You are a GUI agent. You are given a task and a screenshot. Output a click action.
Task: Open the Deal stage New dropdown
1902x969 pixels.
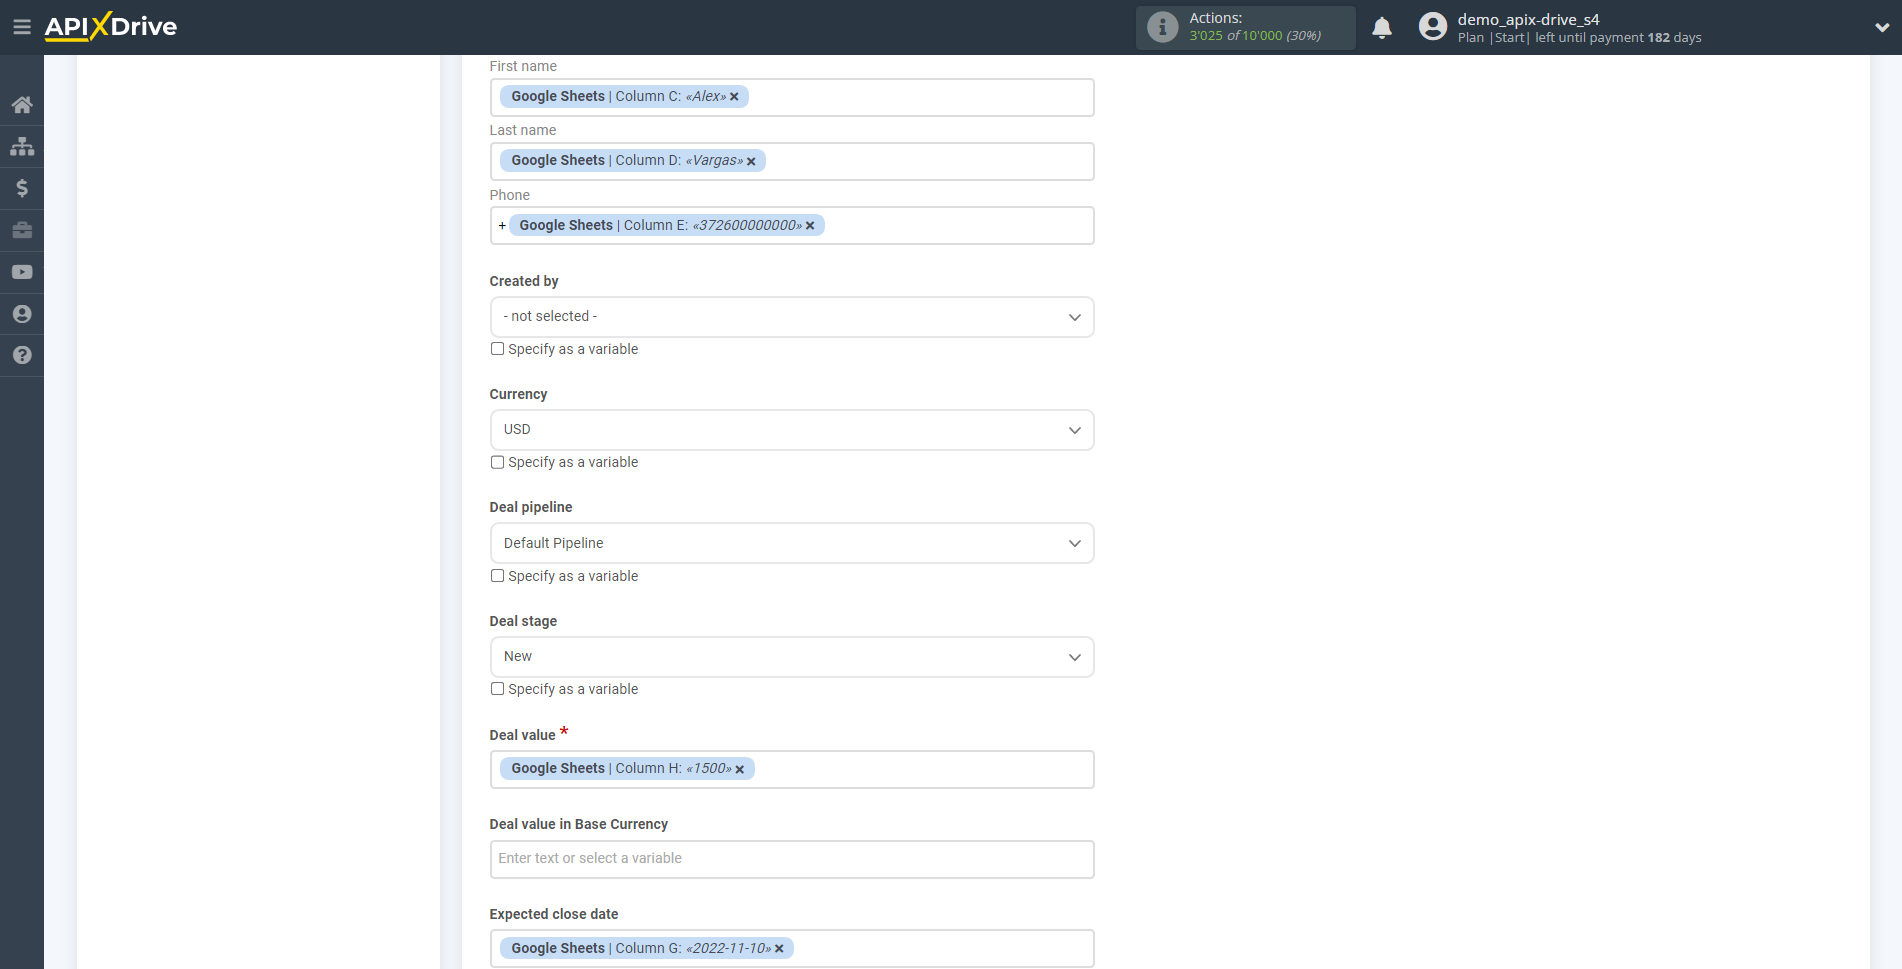click(792, 657)
